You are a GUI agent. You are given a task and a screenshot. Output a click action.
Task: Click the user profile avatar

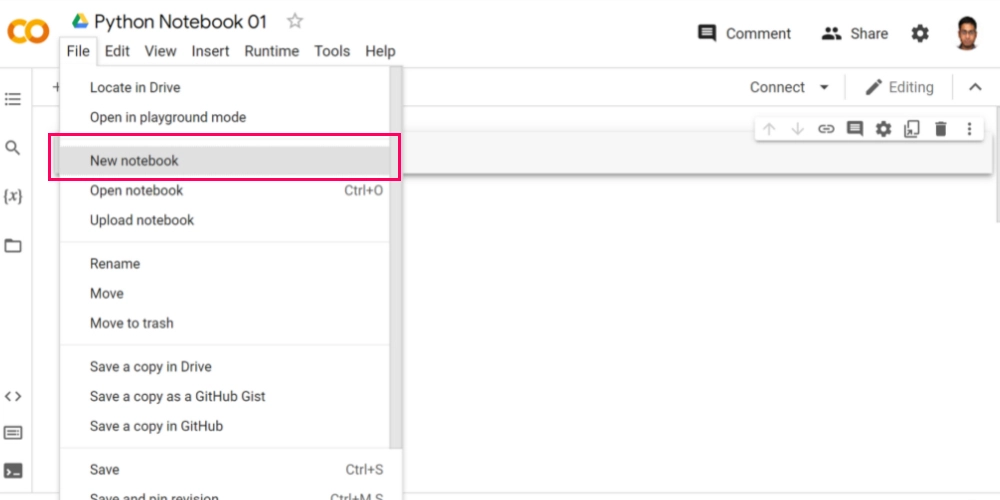966,33
